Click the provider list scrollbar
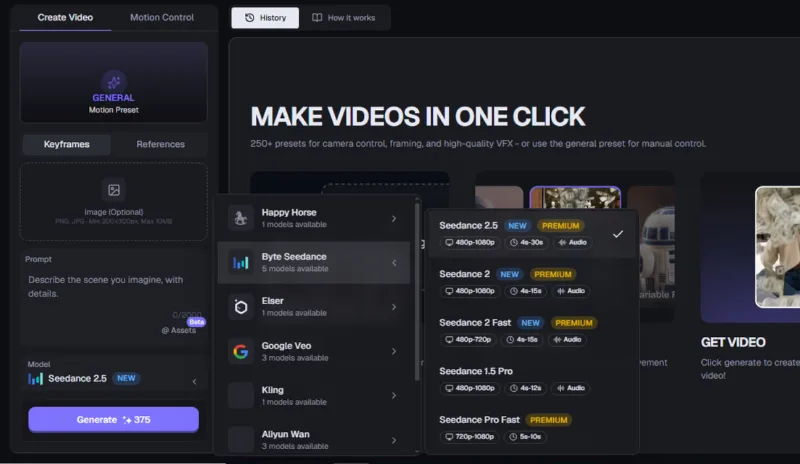Image resolution: width=800 pixels, height=464 pixels. [x=417, y=291]
